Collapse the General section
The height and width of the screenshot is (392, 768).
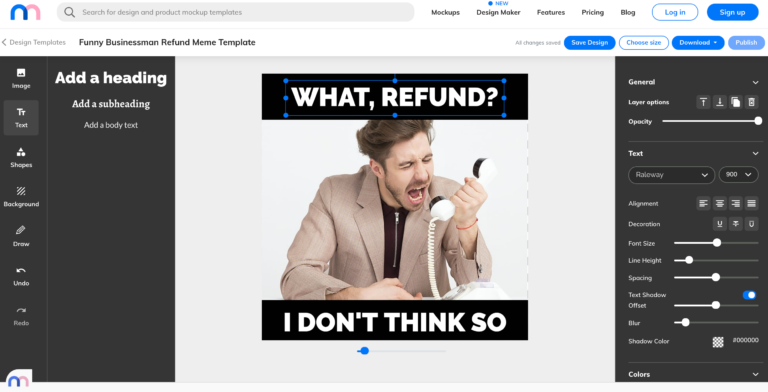[x=755, y=82]
